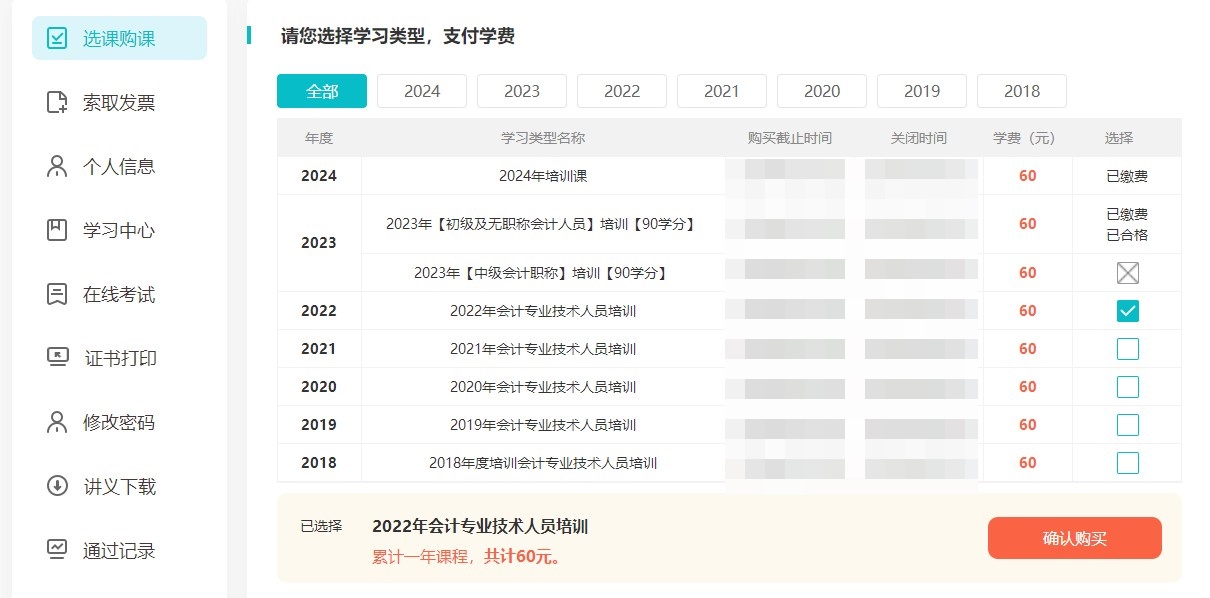The image size is (1210, 598).
Task: Open 修改密码 from sidebar
Action: click(119, 422)
